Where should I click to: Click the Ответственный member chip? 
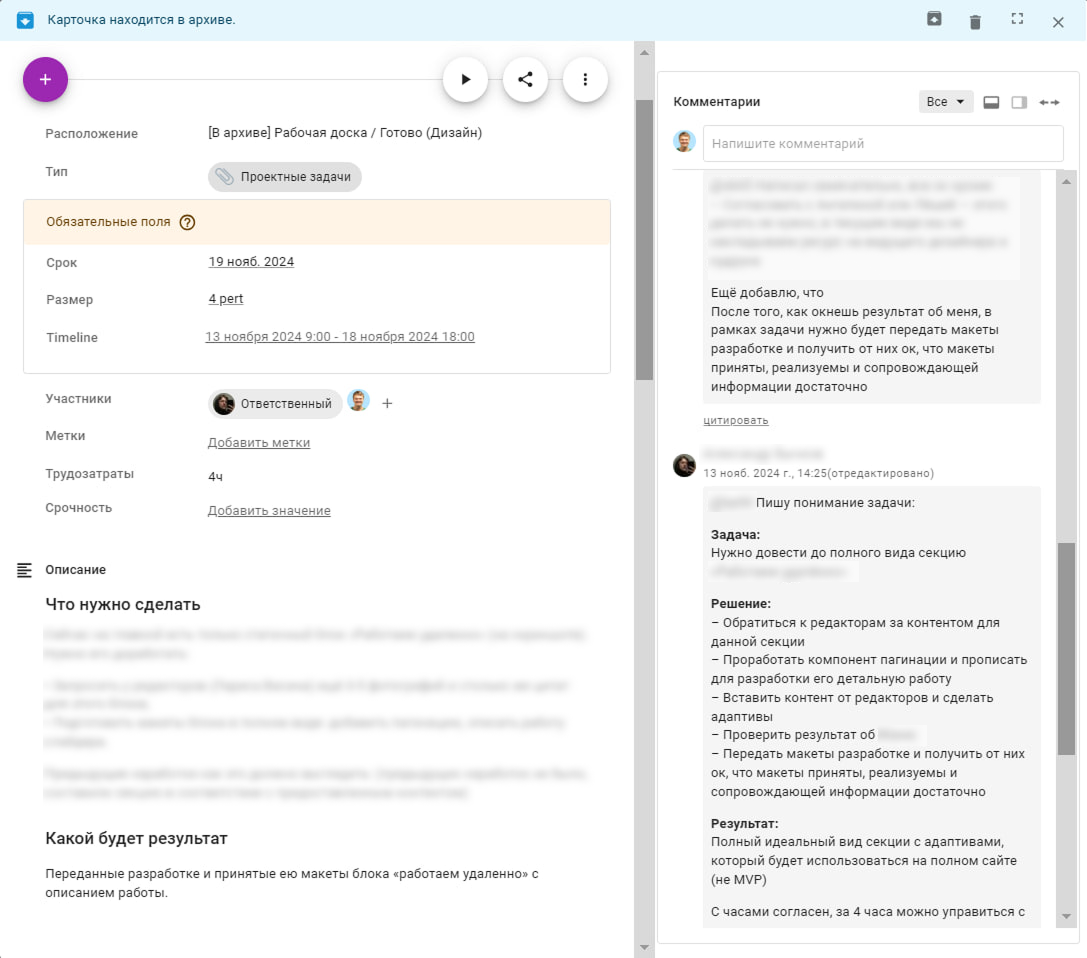275,404
